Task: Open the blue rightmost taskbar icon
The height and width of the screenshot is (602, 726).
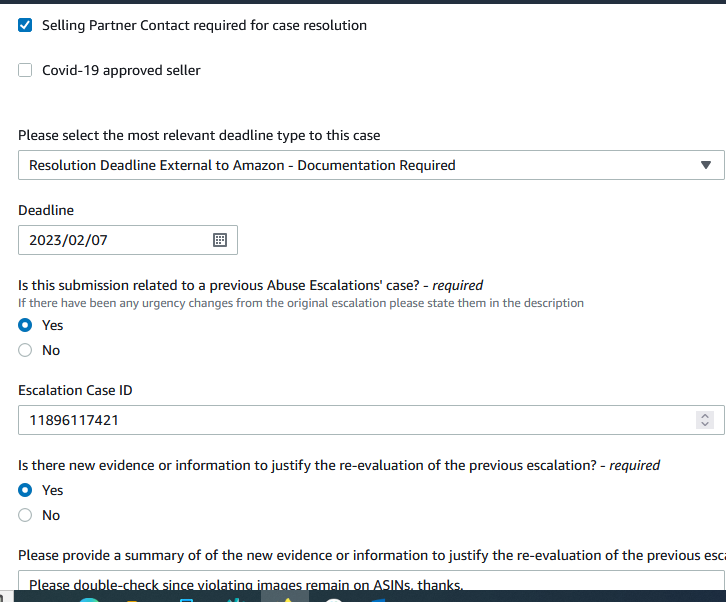Action: pos(377,600)
